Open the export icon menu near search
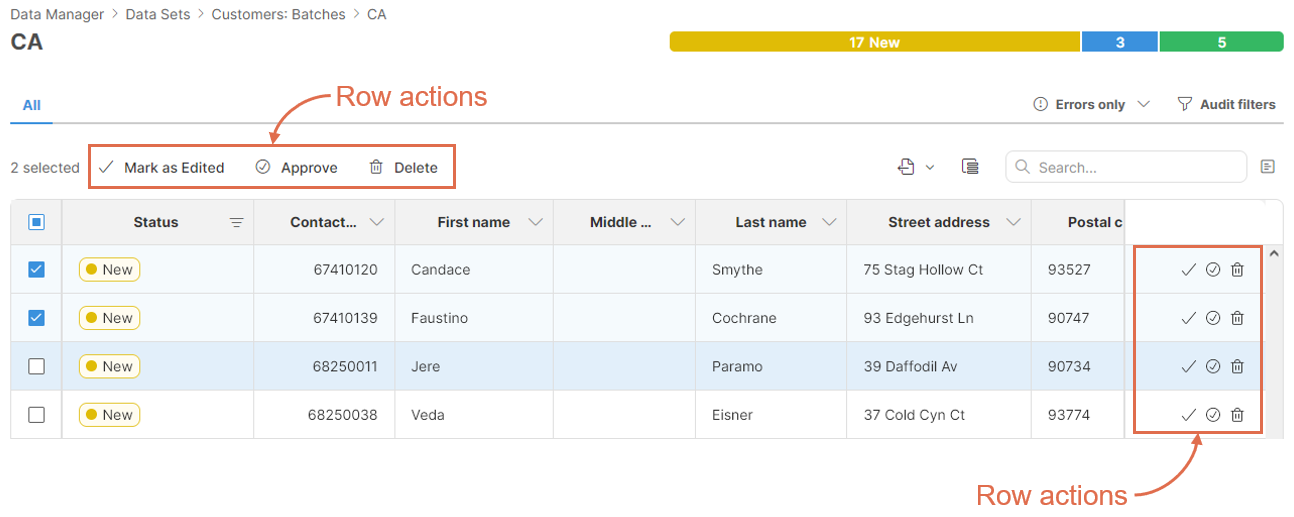The width and height of the screenshot is (1294, 517). pos(914,168)
